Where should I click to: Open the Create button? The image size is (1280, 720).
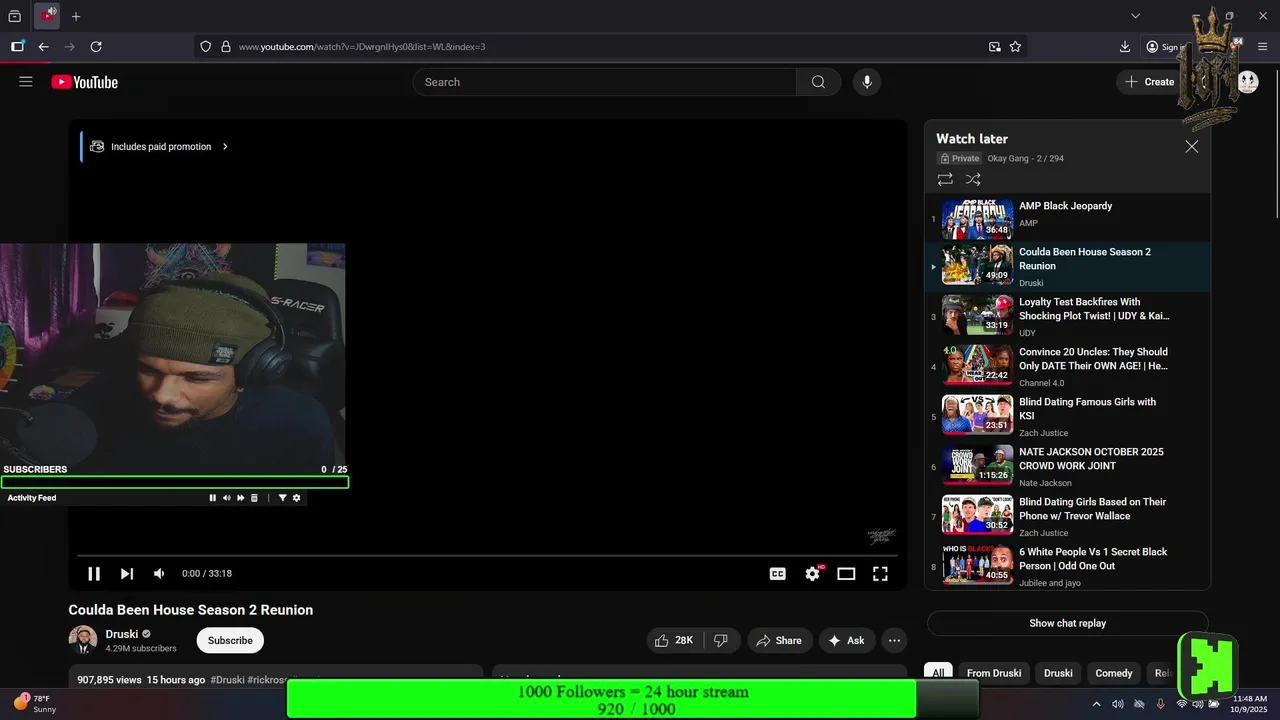coord(1149,82)
